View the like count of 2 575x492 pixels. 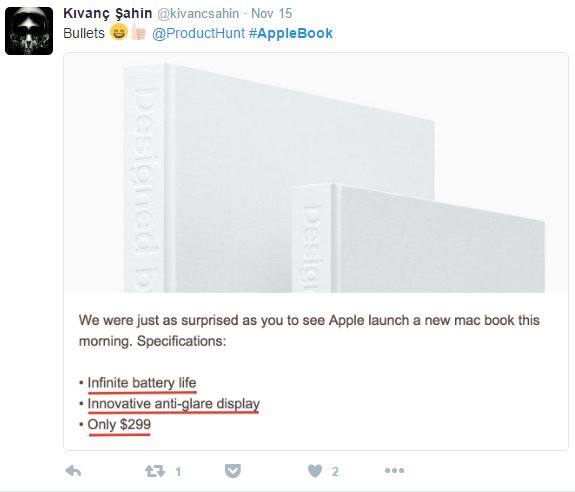(335, 471)
